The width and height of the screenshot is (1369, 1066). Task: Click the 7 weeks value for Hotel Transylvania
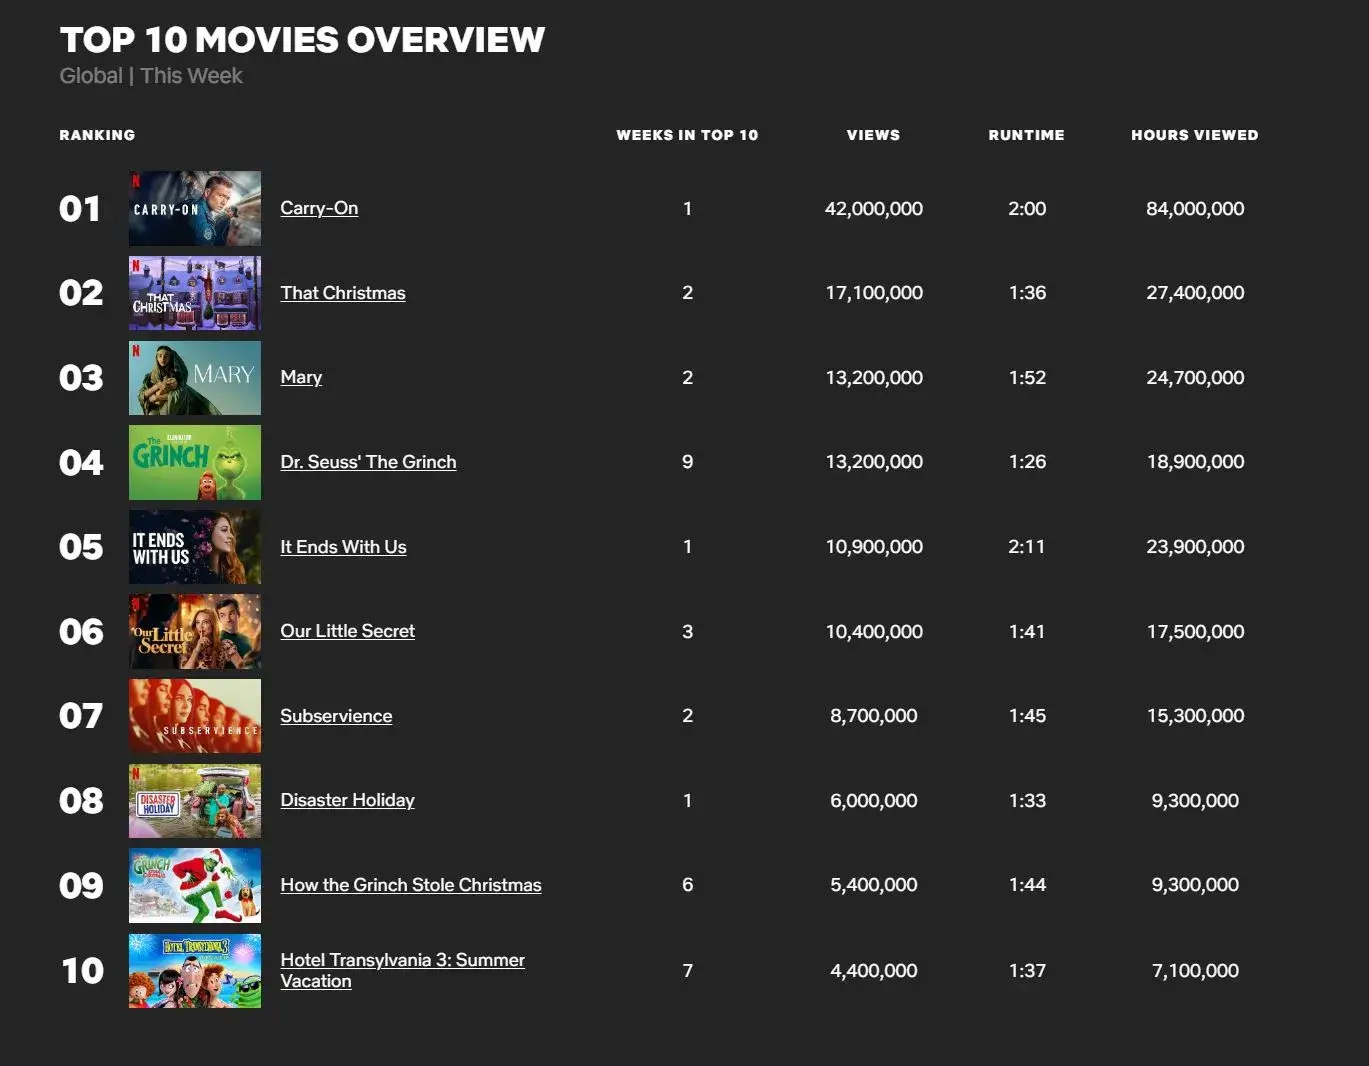[687, 971]
